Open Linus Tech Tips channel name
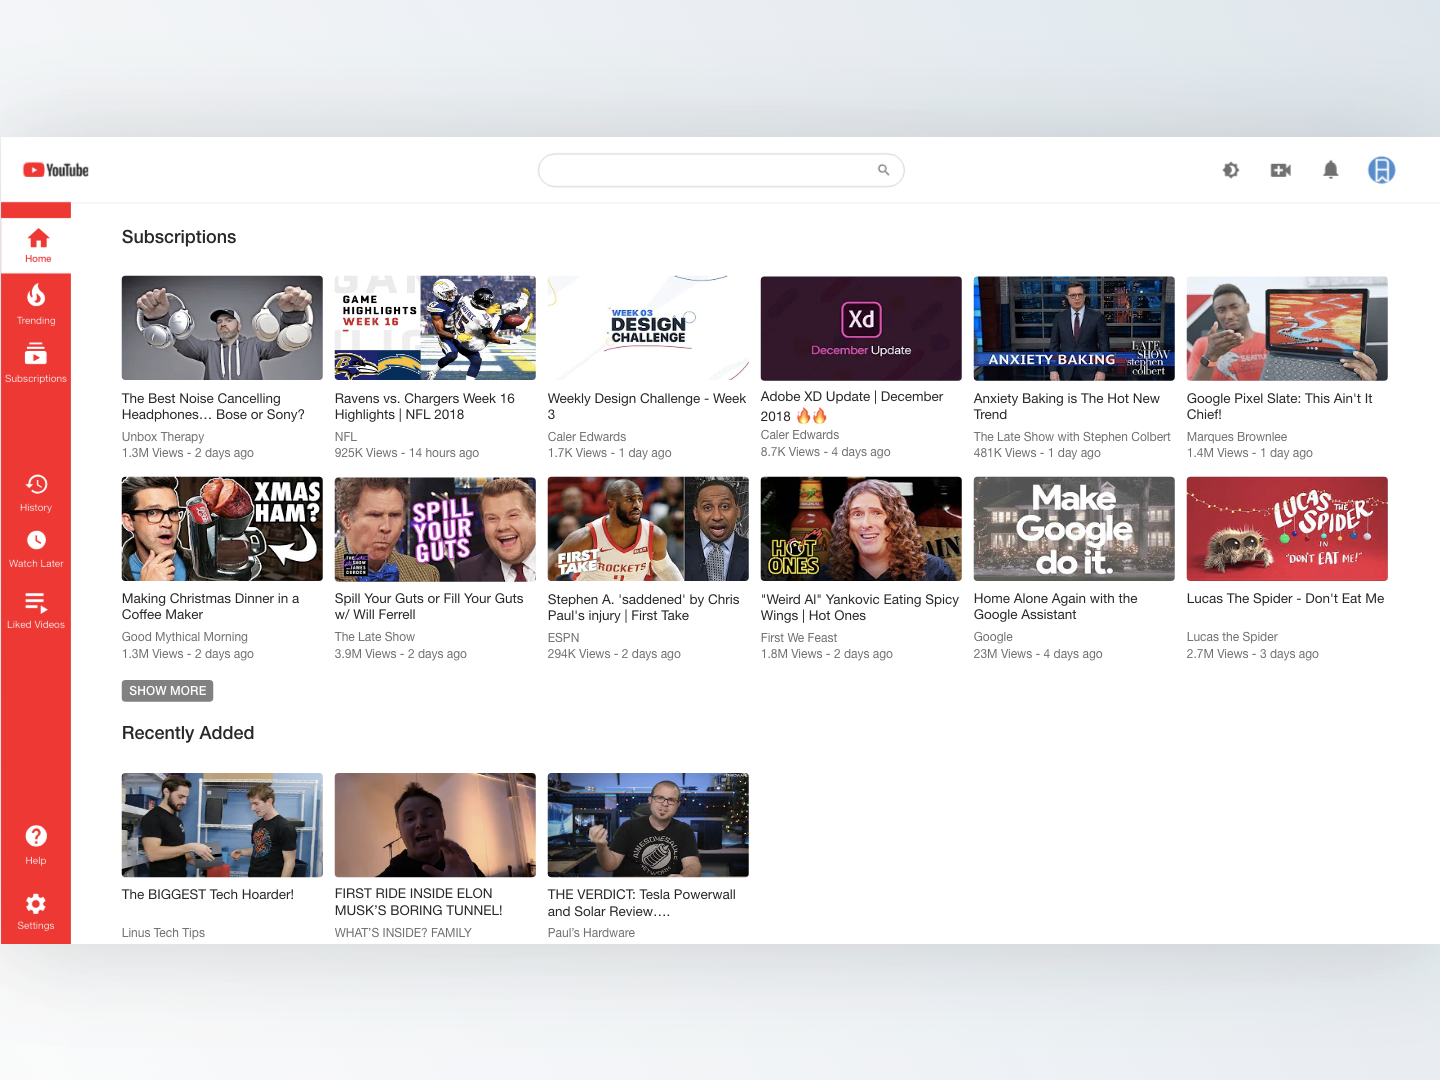The width and height of the screenshot is (1440, 1080). 163,933
